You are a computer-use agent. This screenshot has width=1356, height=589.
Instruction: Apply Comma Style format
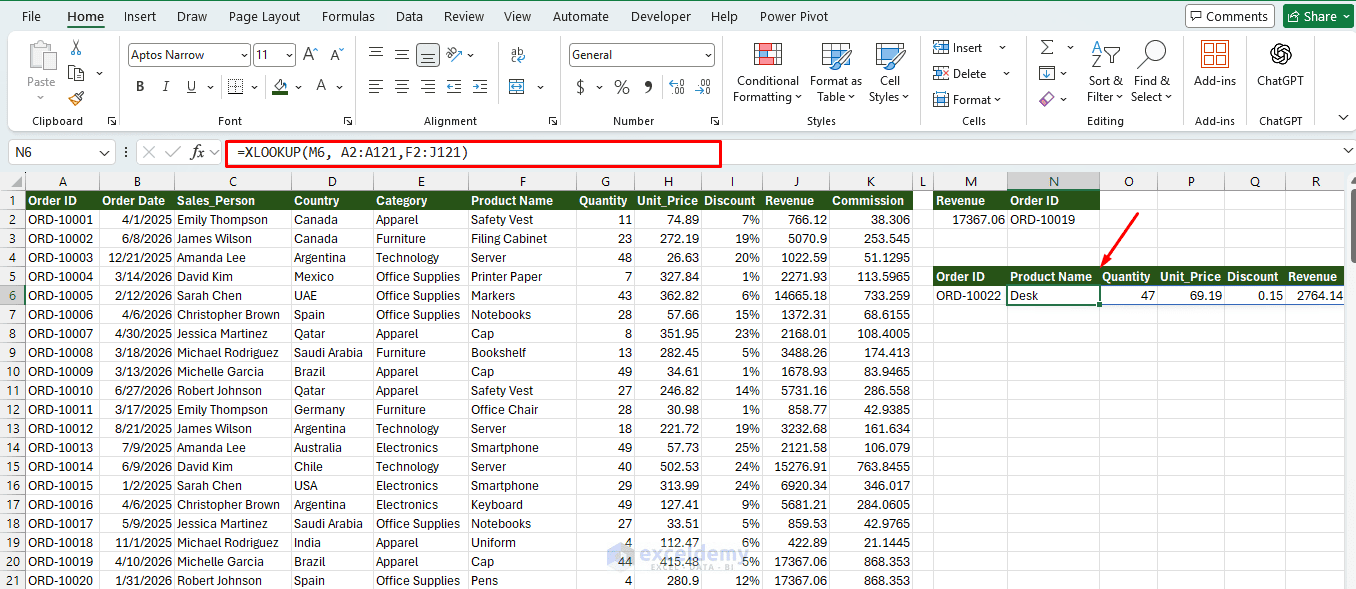point(648,87)
